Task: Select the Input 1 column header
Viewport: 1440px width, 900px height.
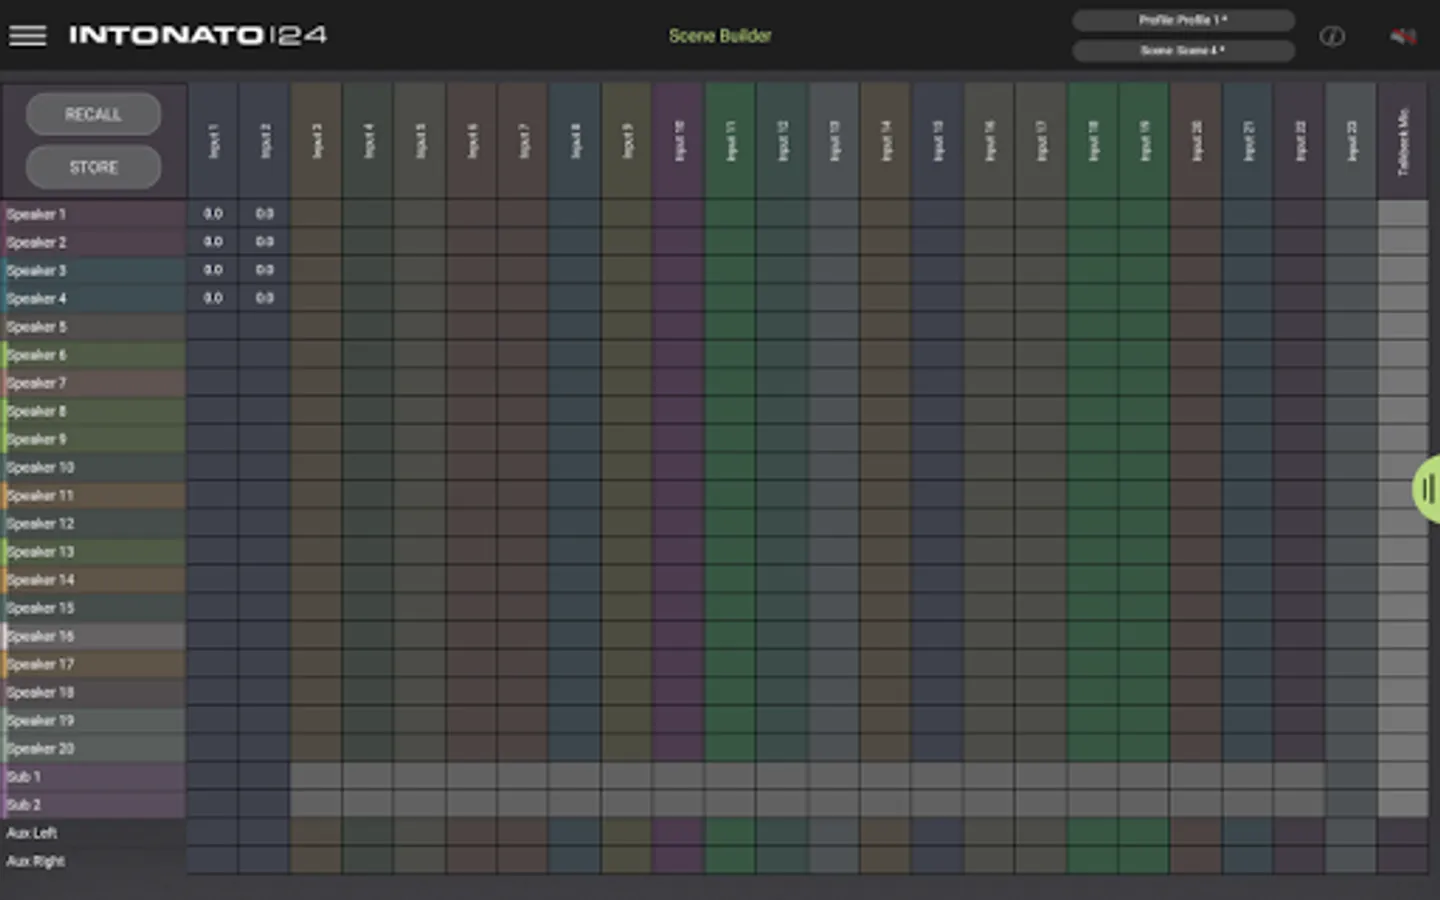Action: coord(213,141)
